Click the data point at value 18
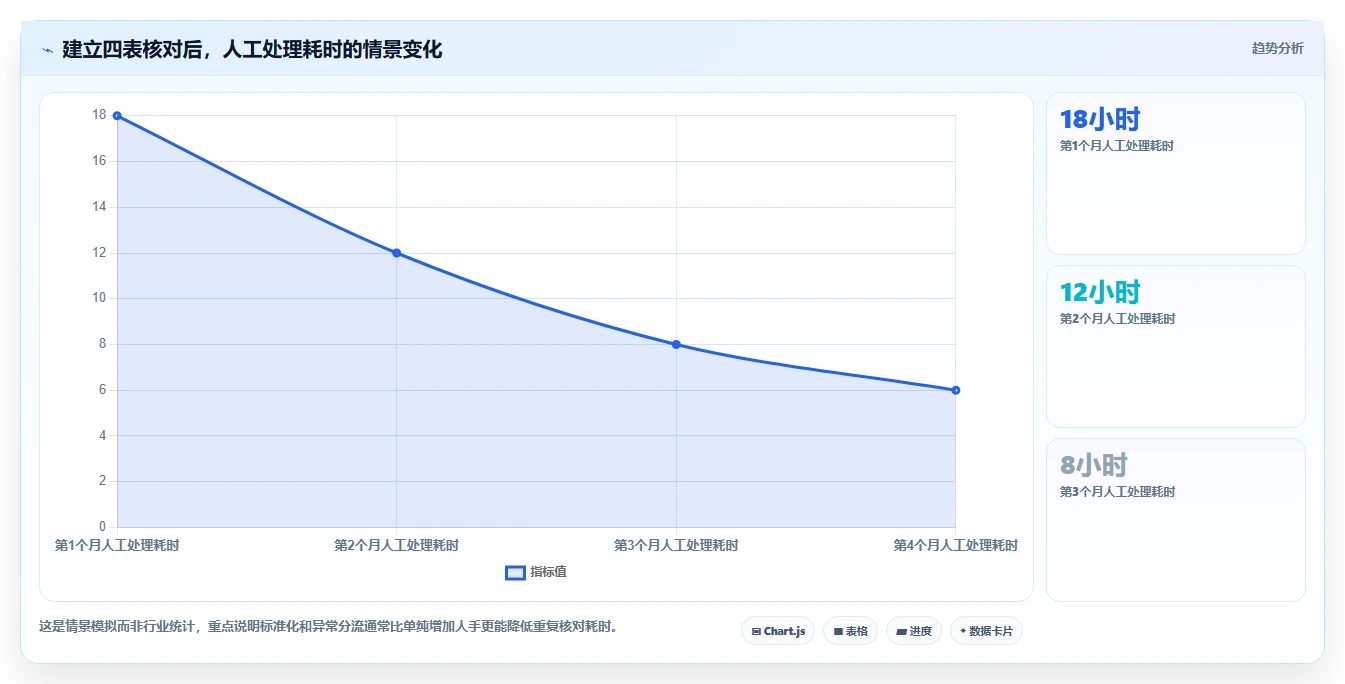 point(117,116)
